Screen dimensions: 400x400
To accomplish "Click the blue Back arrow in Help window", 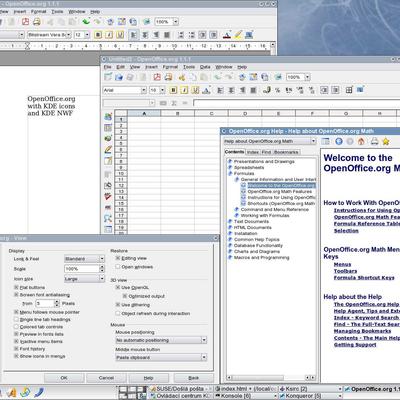I will 339,141.
